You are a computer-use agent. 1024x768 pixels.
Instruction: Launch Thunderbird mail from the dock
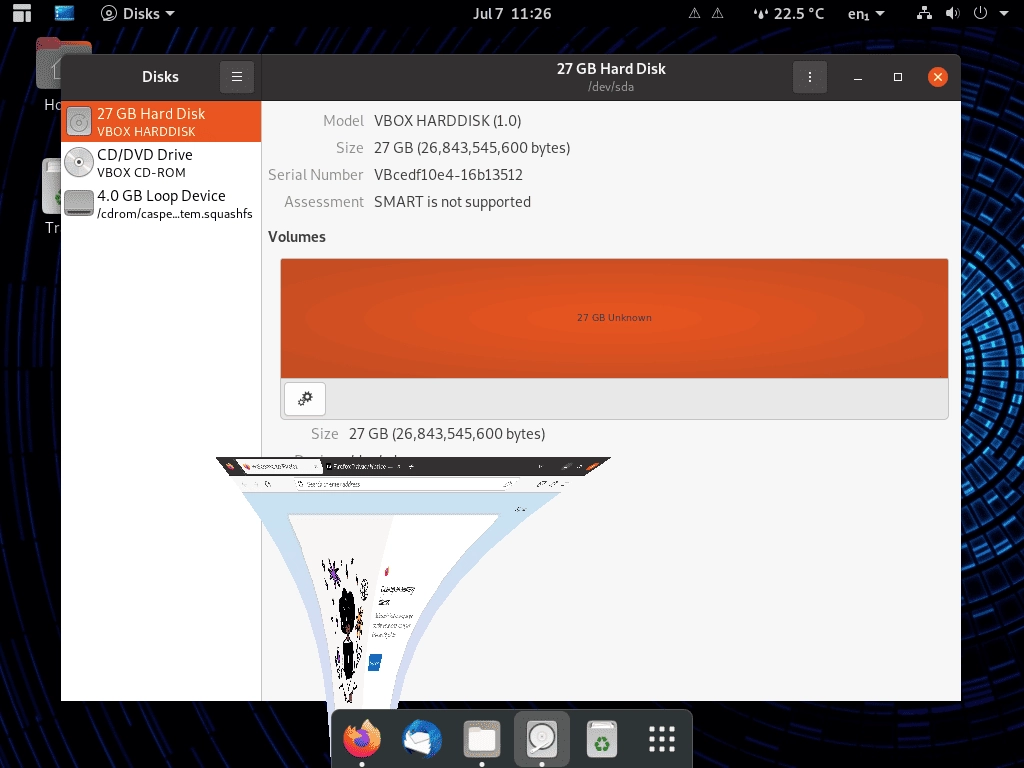pos(422,739)
